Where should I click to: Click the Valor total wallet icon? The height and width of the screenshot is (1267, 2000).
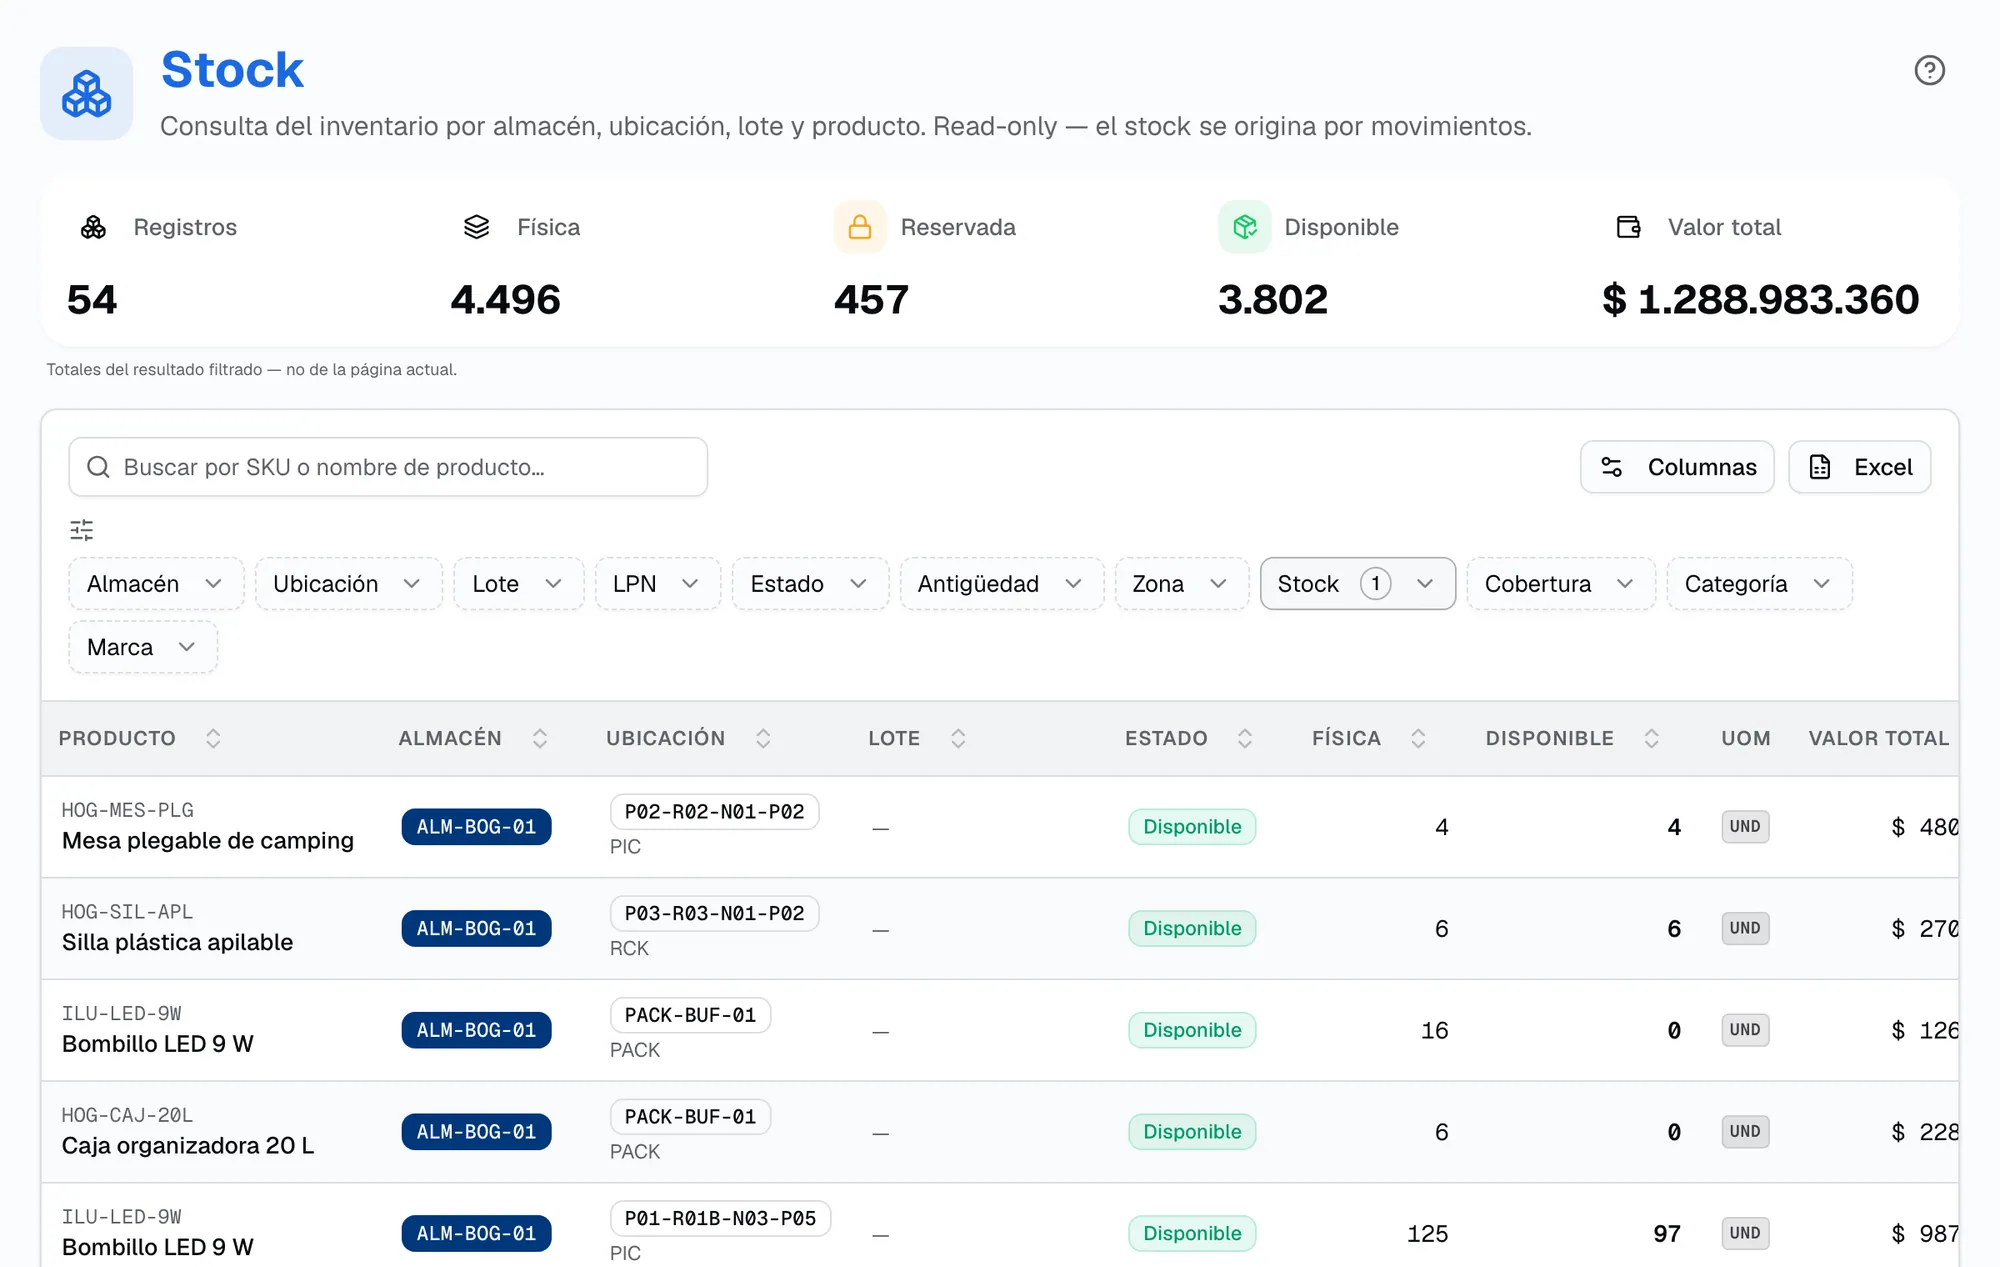(x=1628, y=227)
